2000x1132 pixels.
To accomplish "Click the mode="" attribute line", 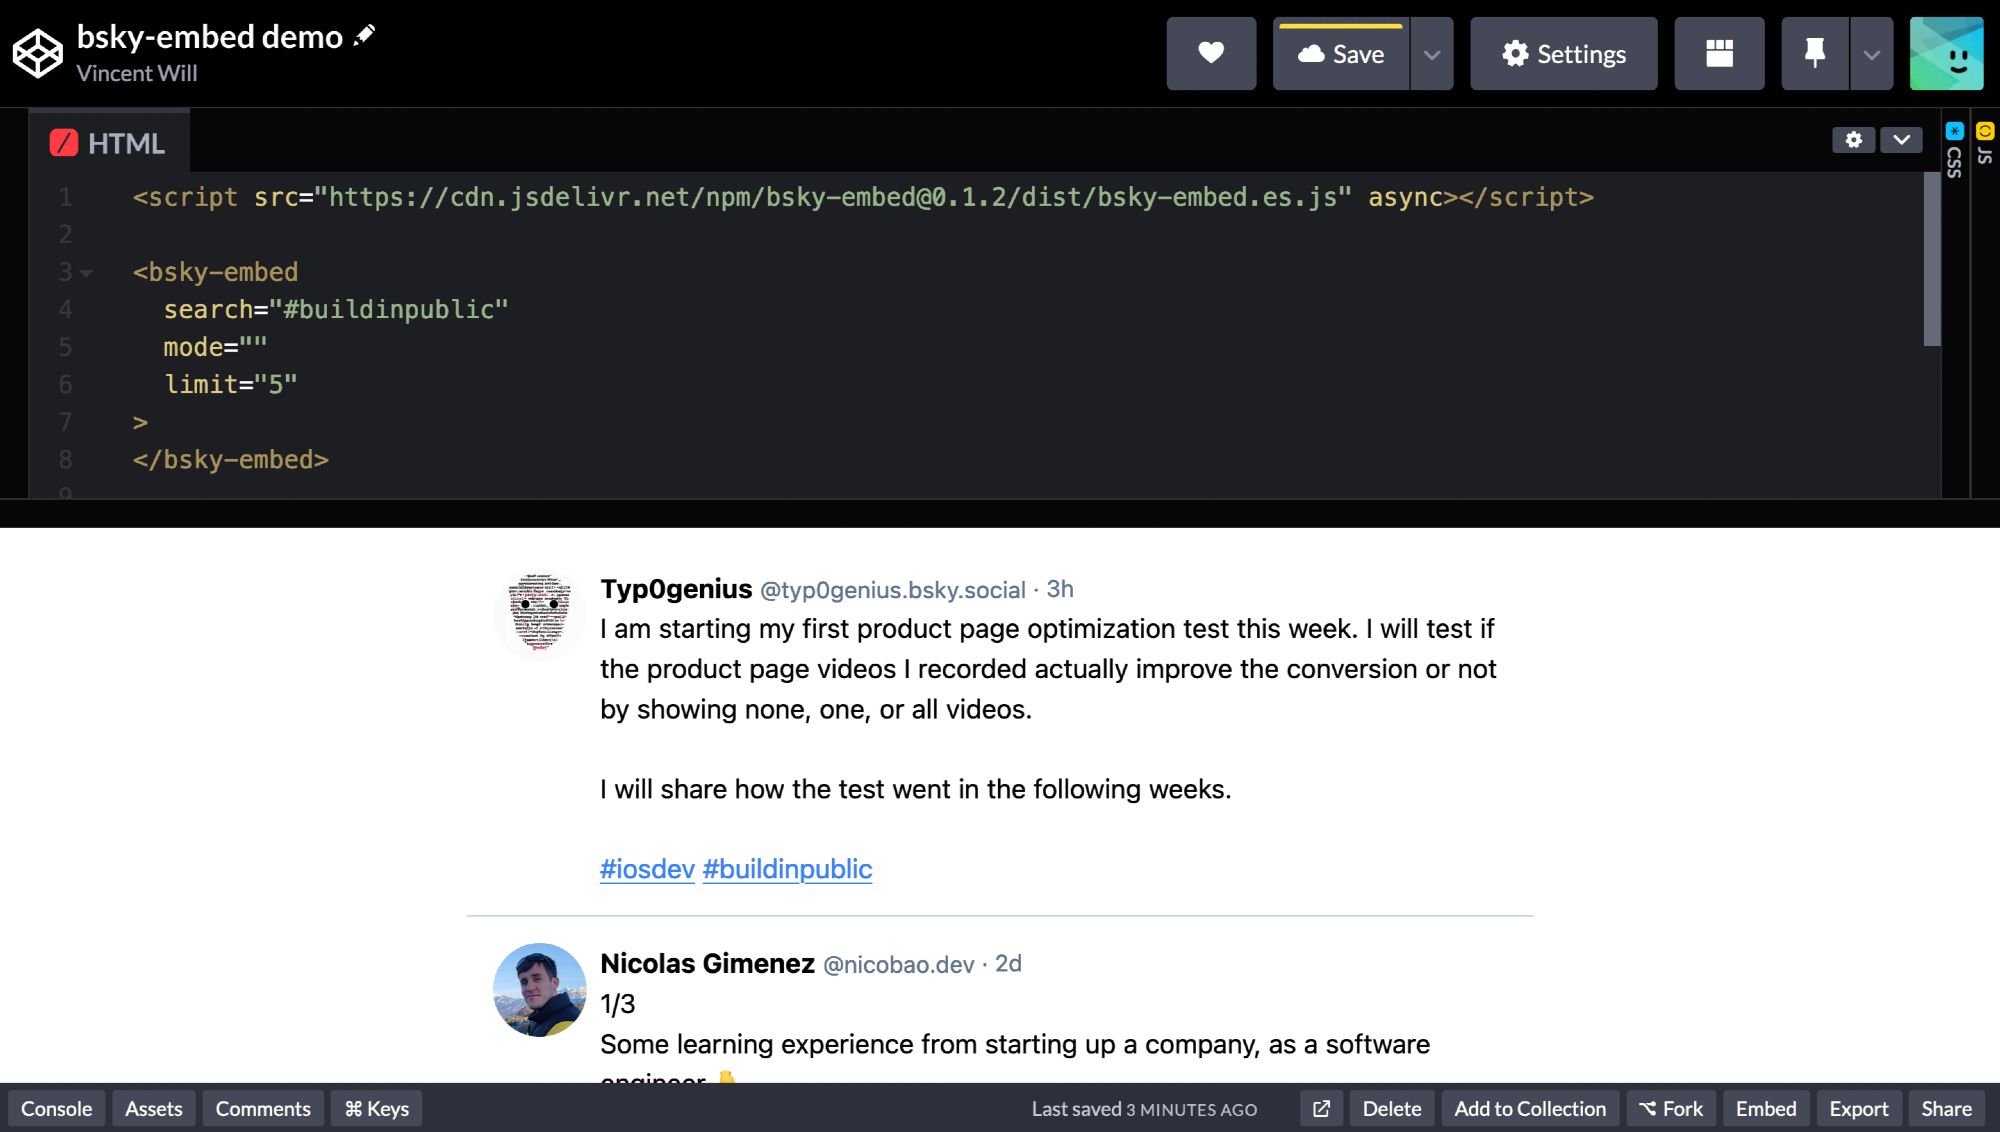I will [215, 347].
